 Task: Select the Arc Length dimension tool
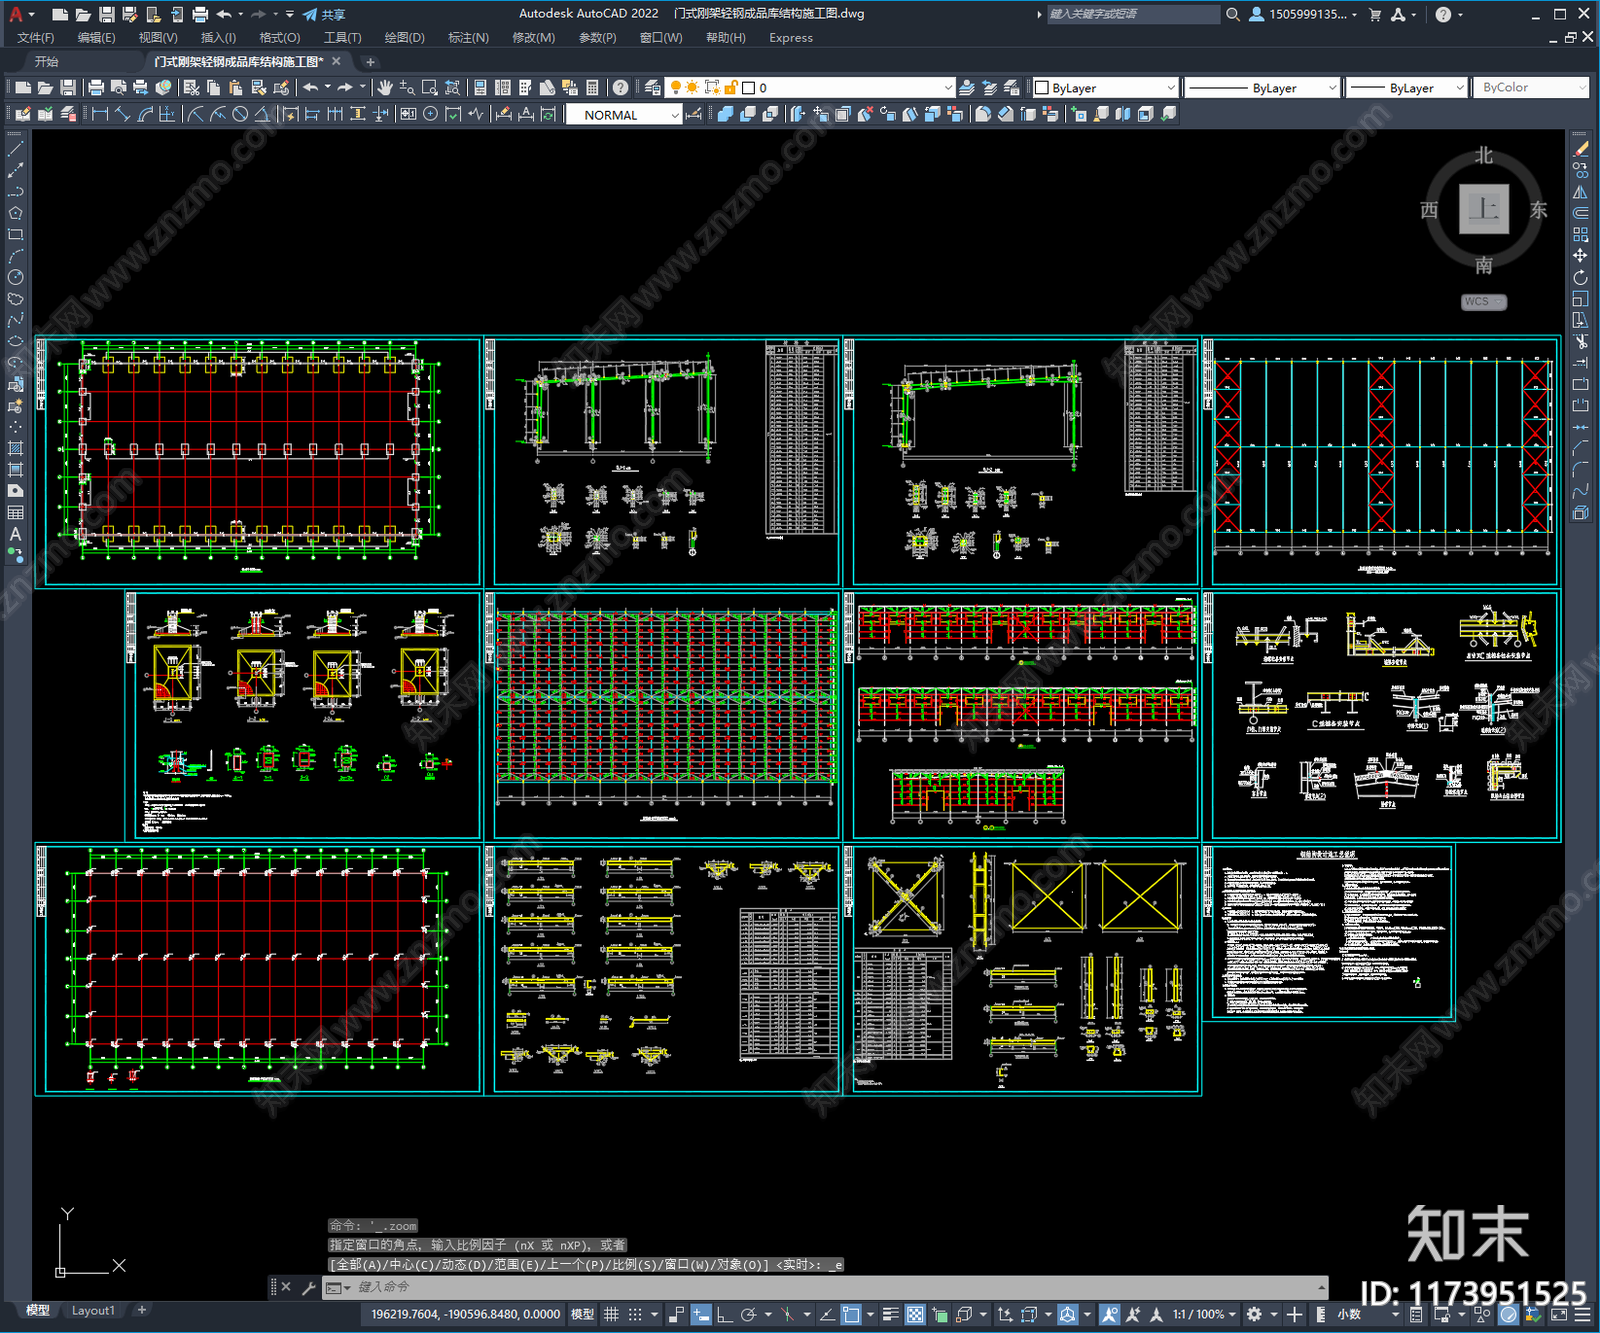145,114
